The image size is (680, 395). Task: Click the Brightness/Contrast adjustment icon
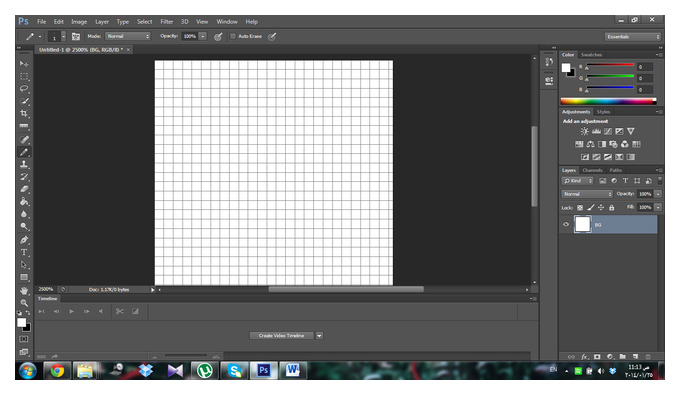[584, 131]
